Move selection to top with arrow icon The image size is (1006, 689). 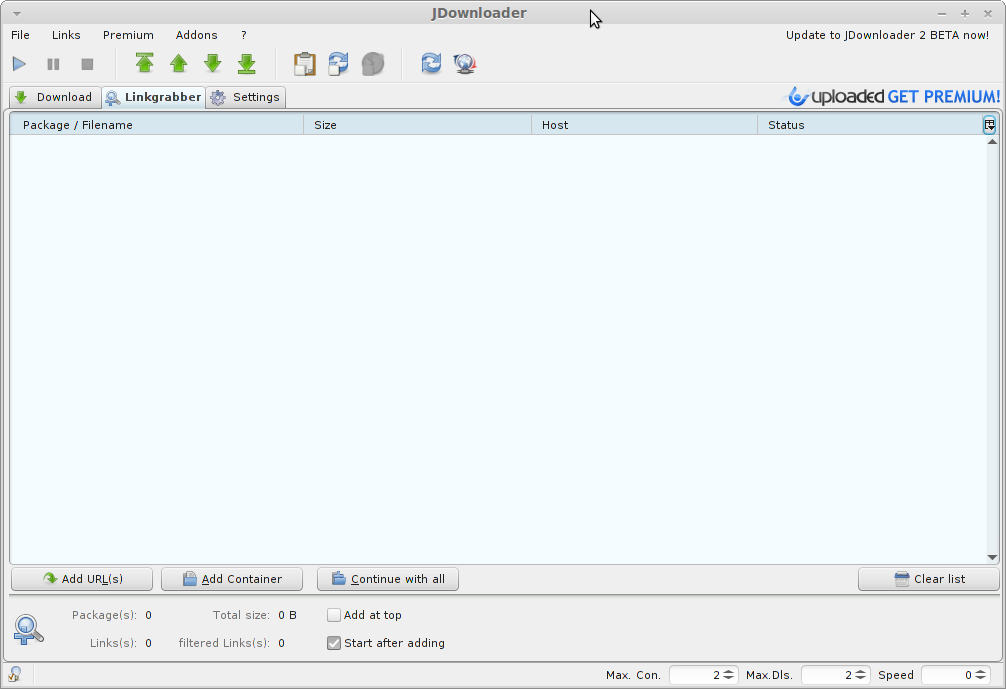click(x=144, y=63)
